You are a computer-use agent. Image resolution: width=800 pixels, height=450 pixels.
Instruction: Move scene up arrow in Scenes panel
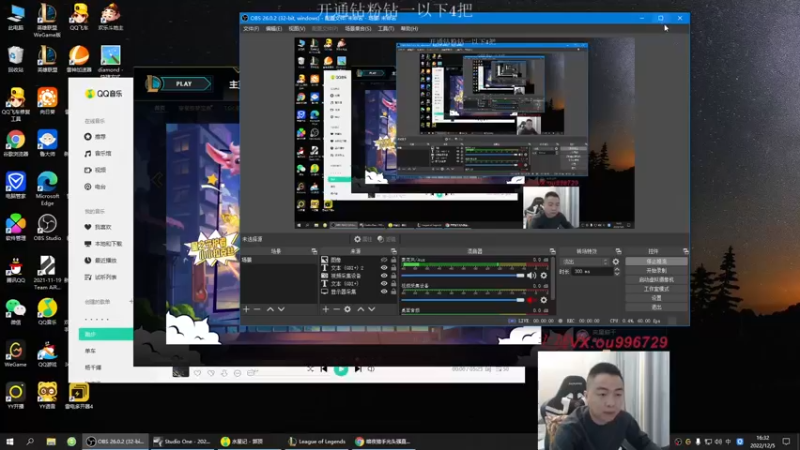click(270, 309)
